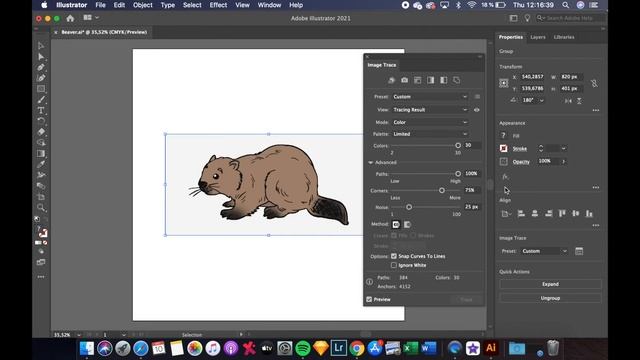This screenshot has height=360, width=640.
Task: Open Palette dropdown showing Limited
Action: (x=430, y=134)
